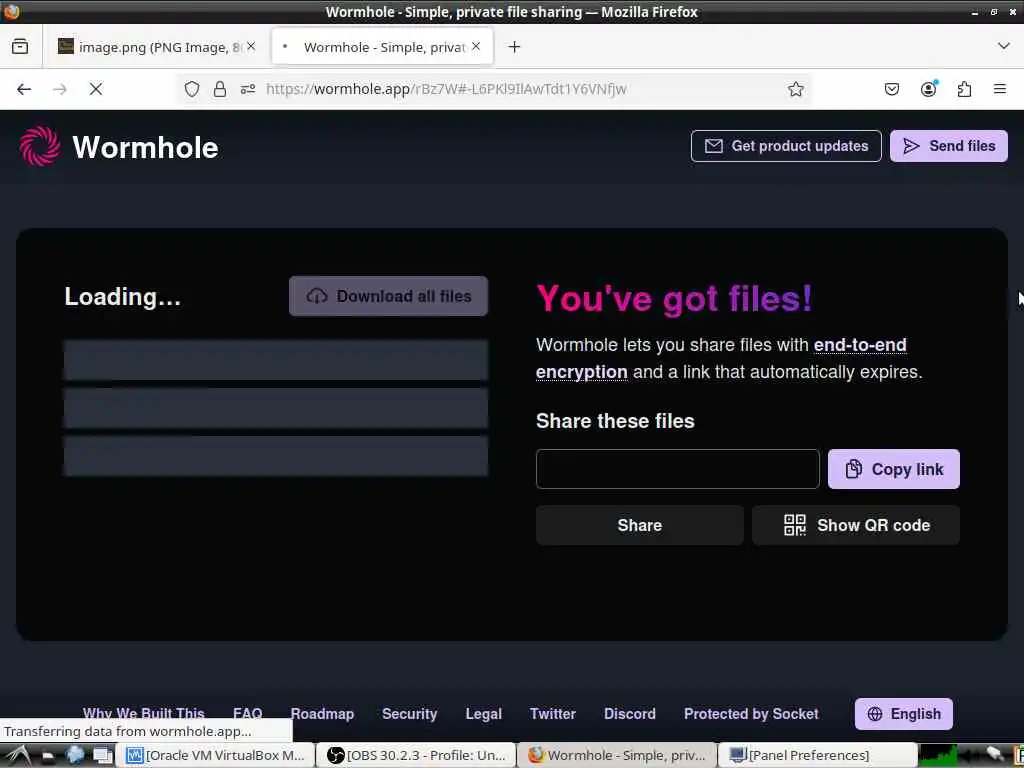The width and height of the screenshot is (1024, 768).
Task: Click the Wormhole spiral logo
Action: tap(40, 146)
